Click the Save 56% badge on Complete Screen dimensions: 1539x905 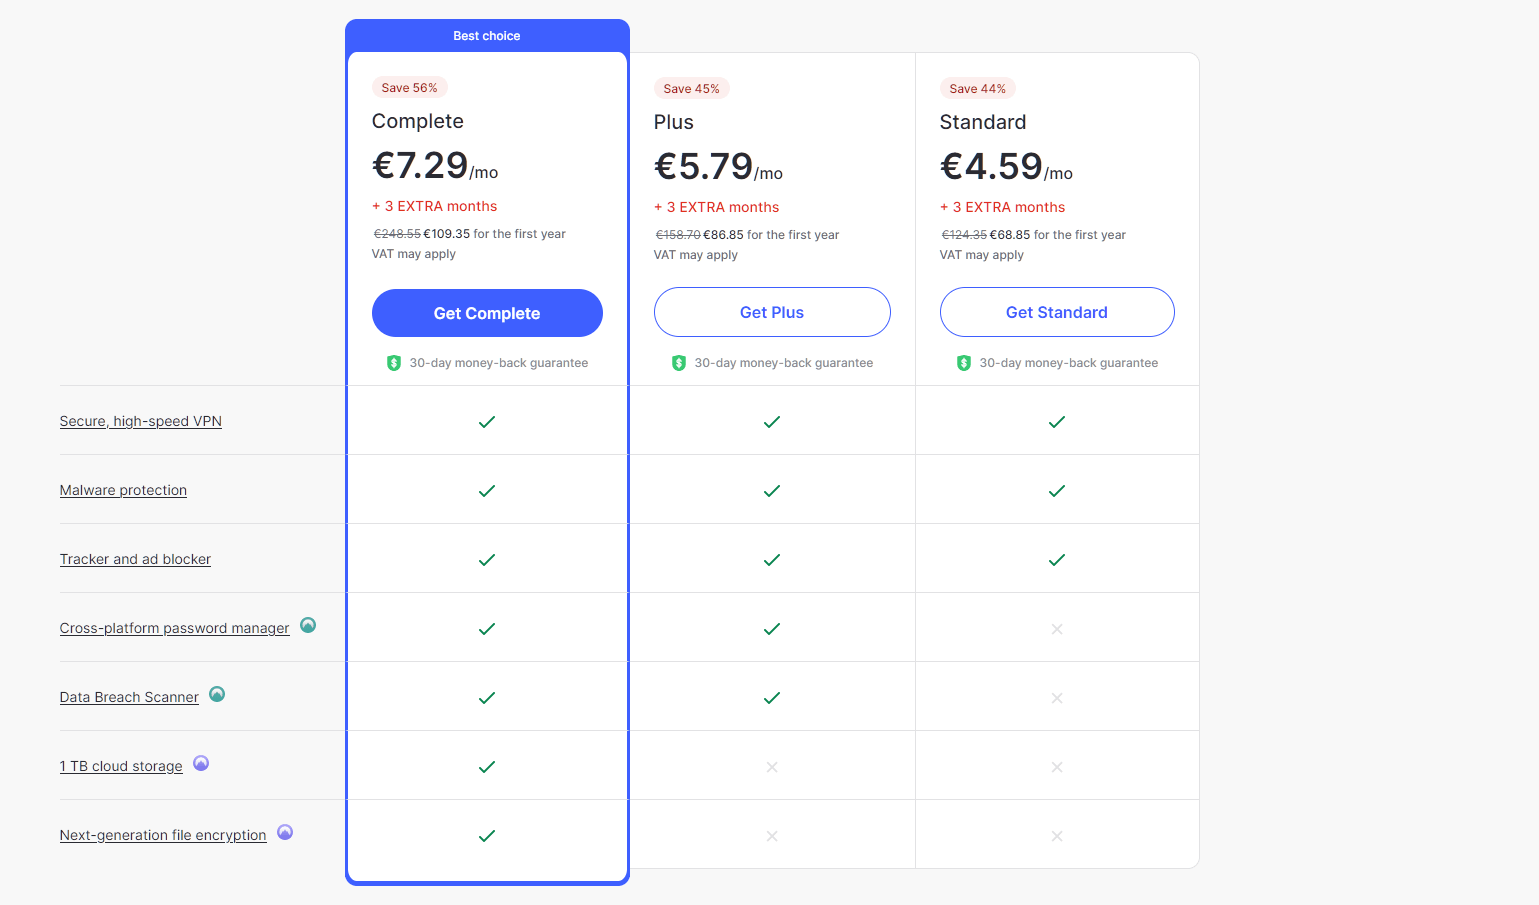(x=409, y=88)
